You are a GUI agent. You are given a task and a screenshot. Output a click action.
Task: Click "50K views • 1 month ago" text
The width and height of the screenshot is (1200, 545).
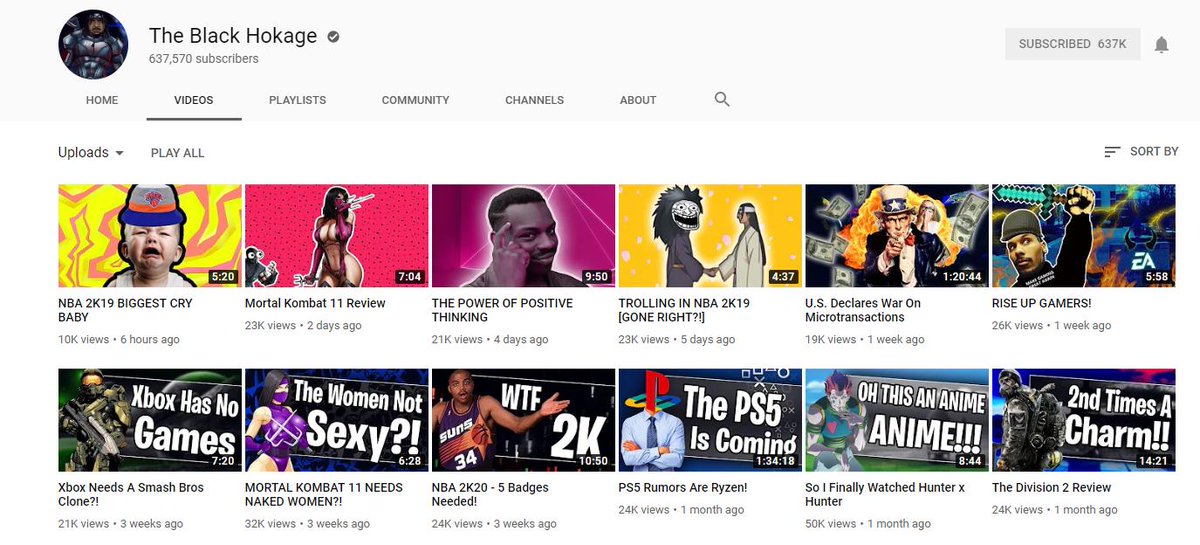[x=868, y=524]
